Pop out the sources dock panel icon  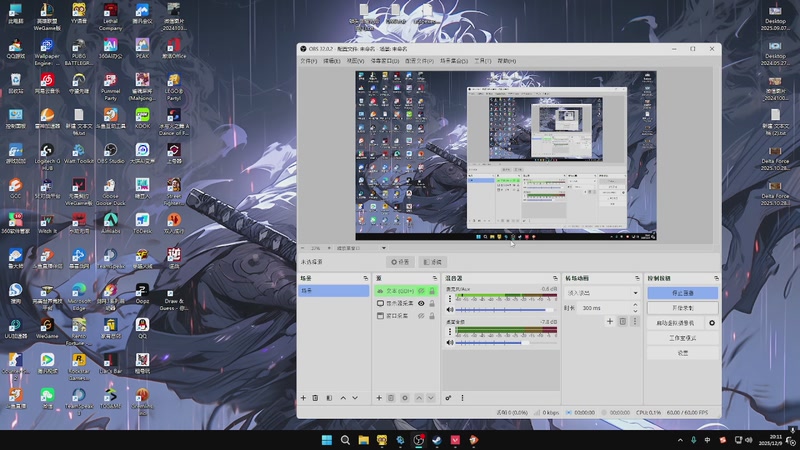(x=435, y=278)
